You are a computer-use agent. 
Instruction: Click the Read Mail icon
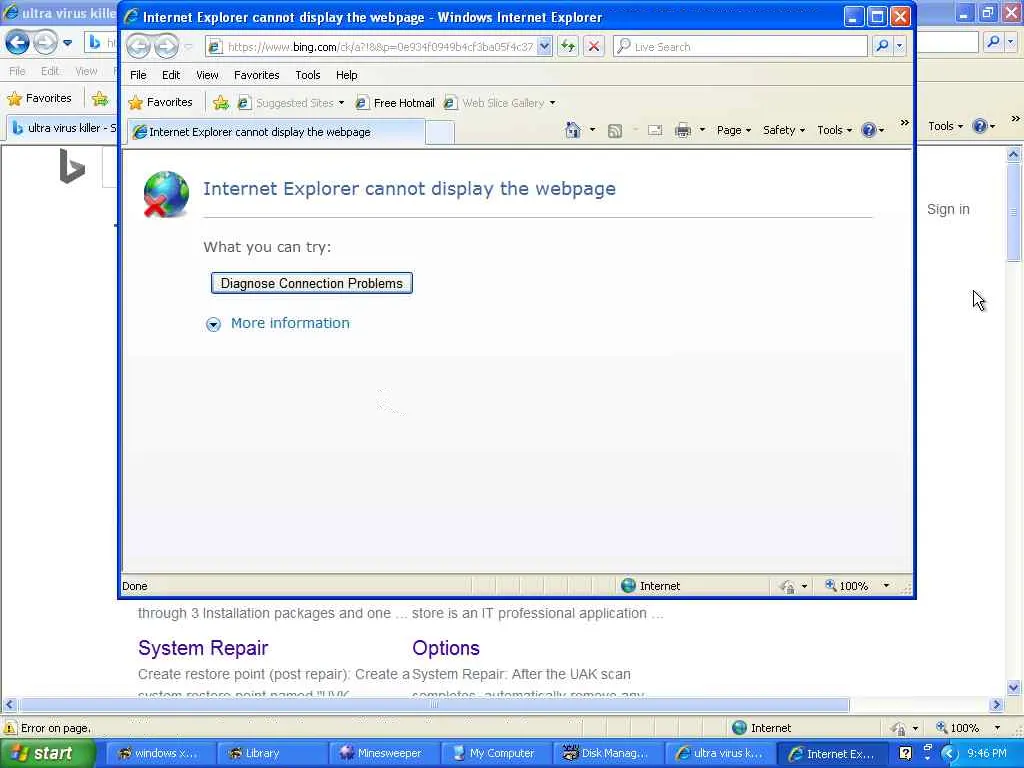coord(655,131)
